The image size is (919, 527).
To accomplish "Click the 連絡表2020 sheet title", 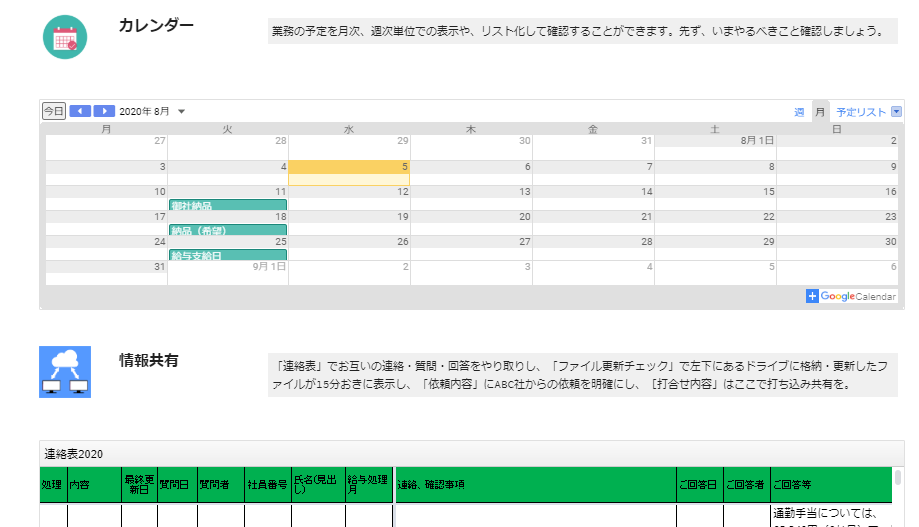I will 74,454.
